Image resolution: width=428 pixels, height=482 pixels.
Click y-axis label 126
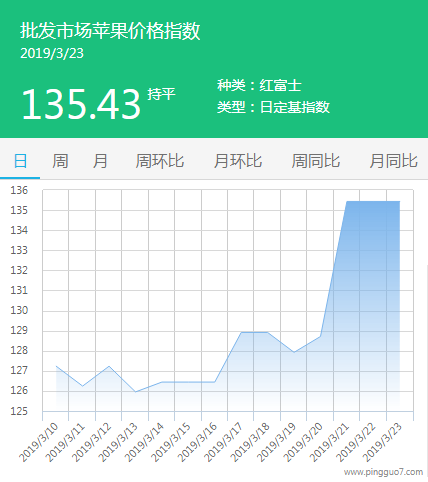tap(19, 391)
